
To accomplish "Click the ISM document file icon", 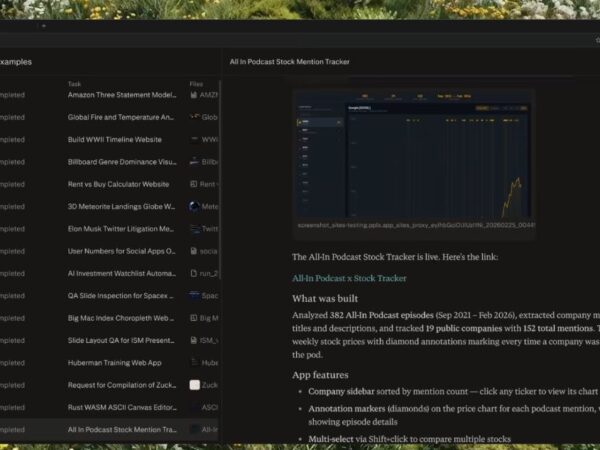I will pyautogui.click(x=194, y=340).
